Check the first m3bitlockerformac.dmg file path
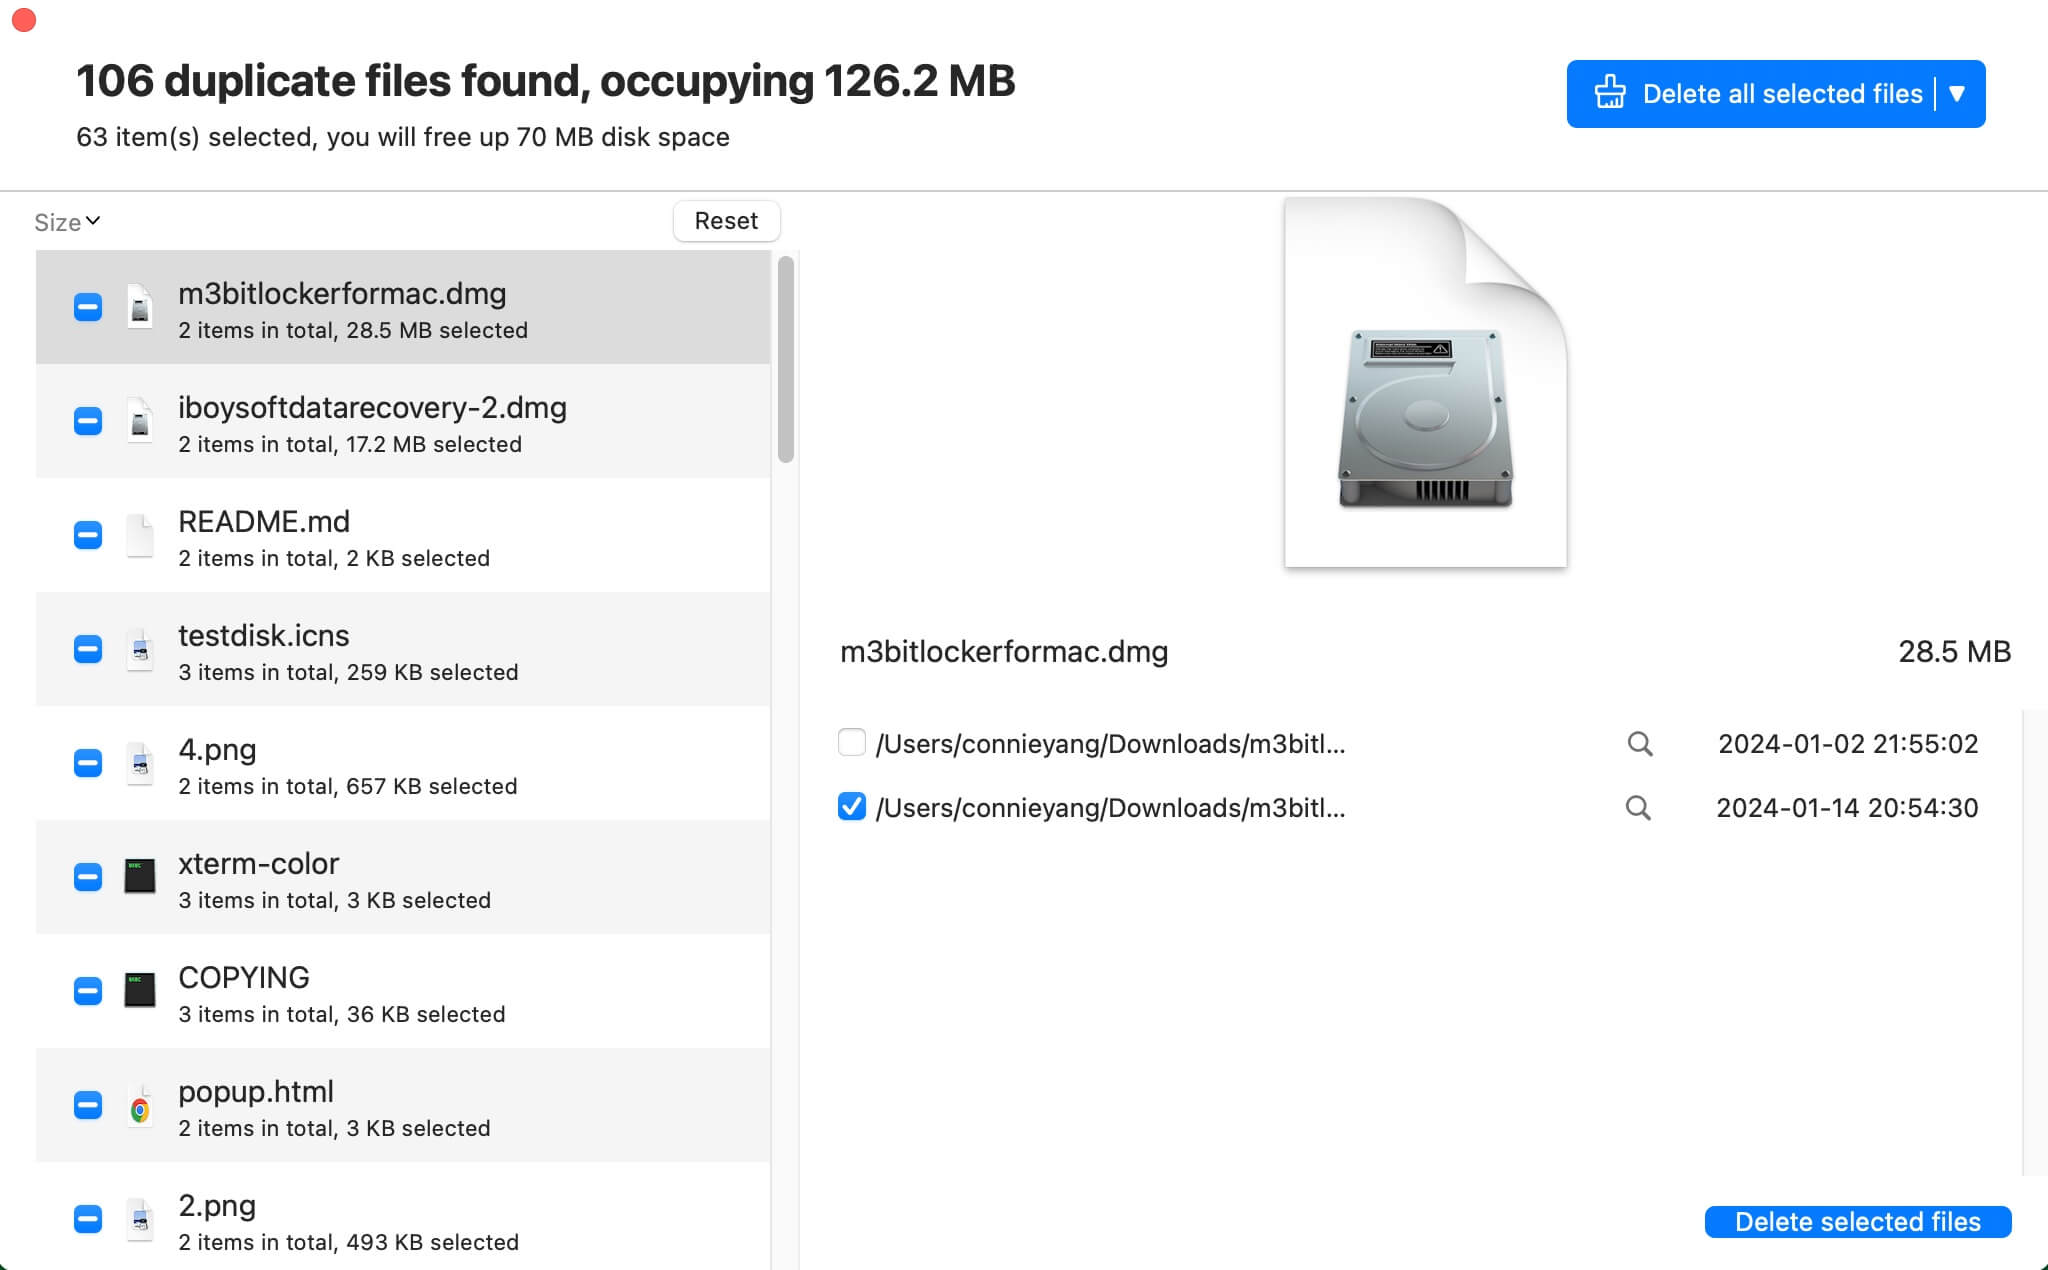The image size is (2048, 1270). 852,743
